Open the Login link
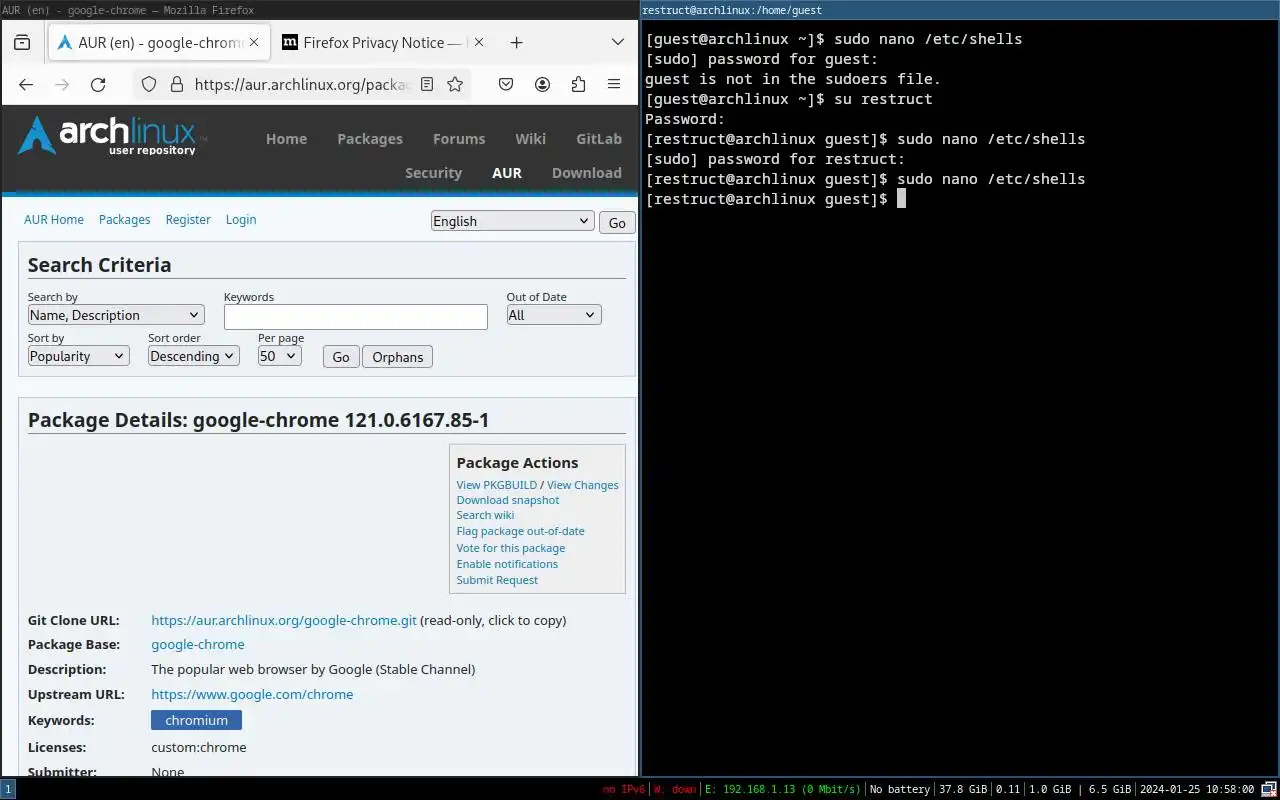 point(241,220)
